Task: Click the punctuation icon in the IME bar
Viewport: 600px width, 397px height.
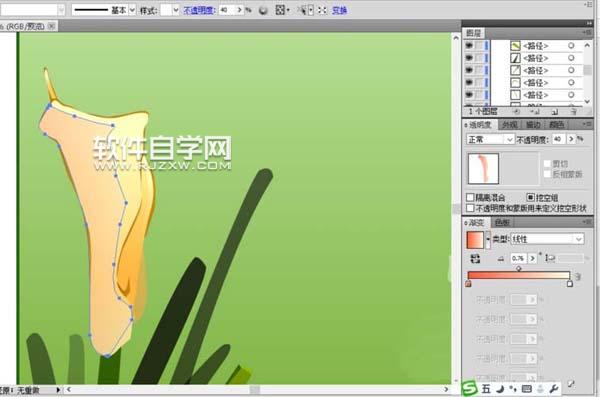Action: (513, 389)
